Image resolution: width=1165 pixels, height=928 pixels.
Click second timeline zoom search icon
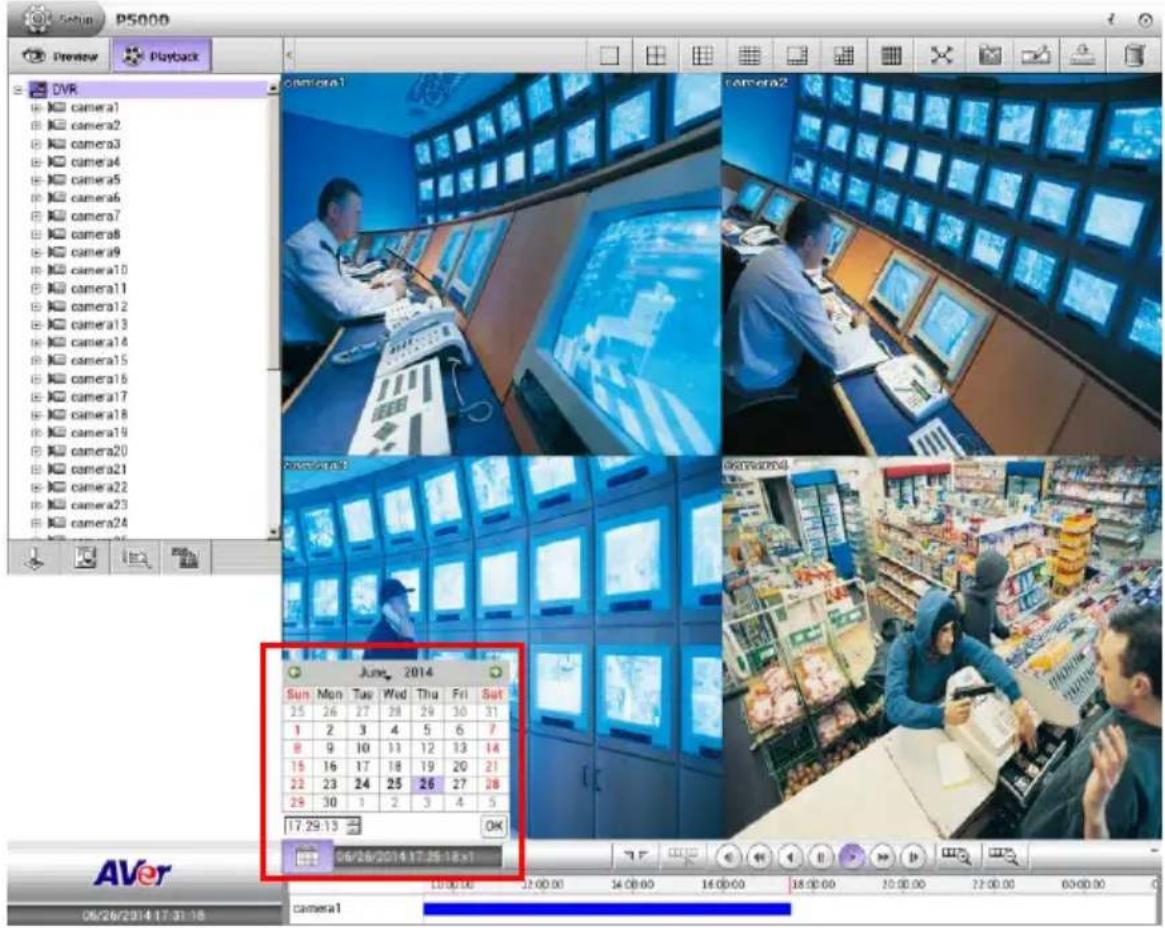click(x=1002, y=856)
